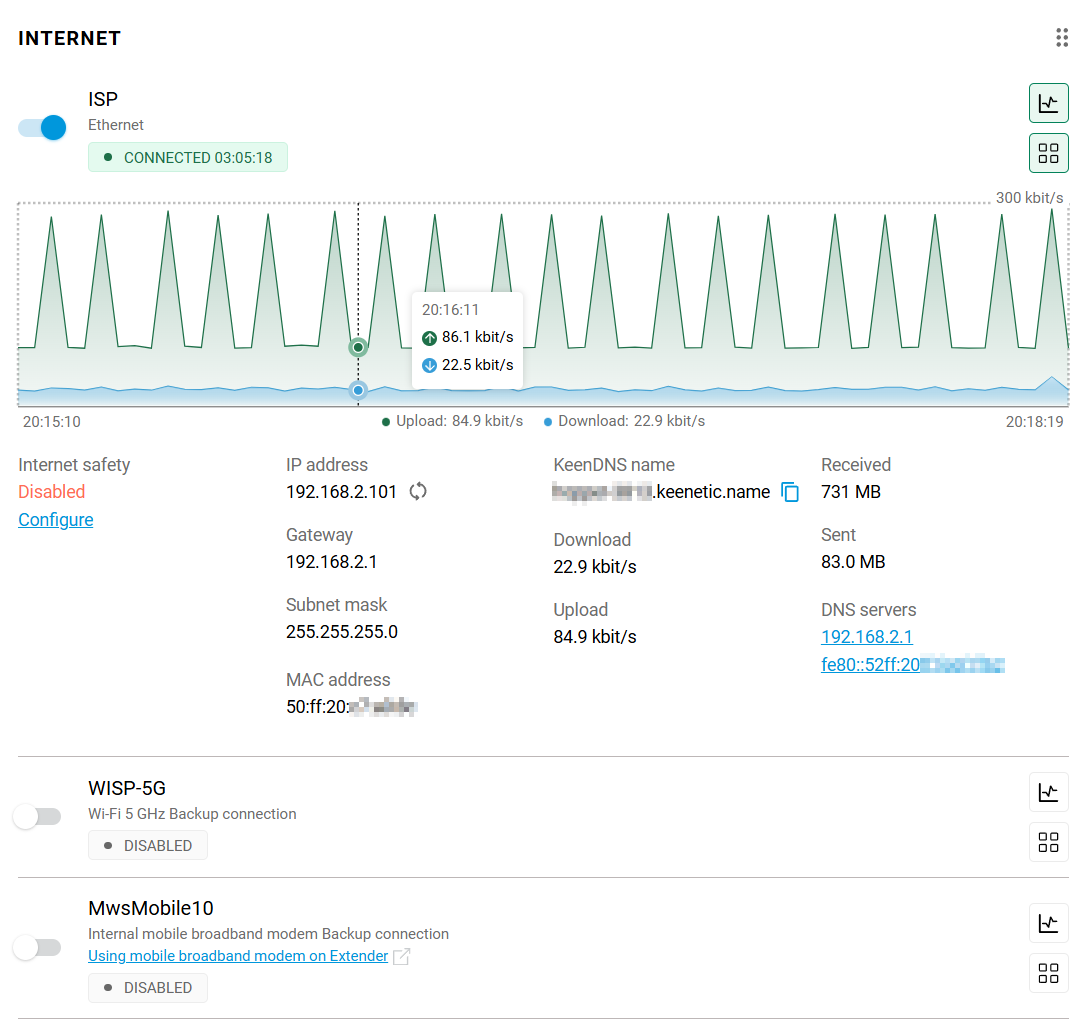The image size is (1092, 1023).
Task: Show the MwsMobile10 traffic graph
Action: point(1048,922)
